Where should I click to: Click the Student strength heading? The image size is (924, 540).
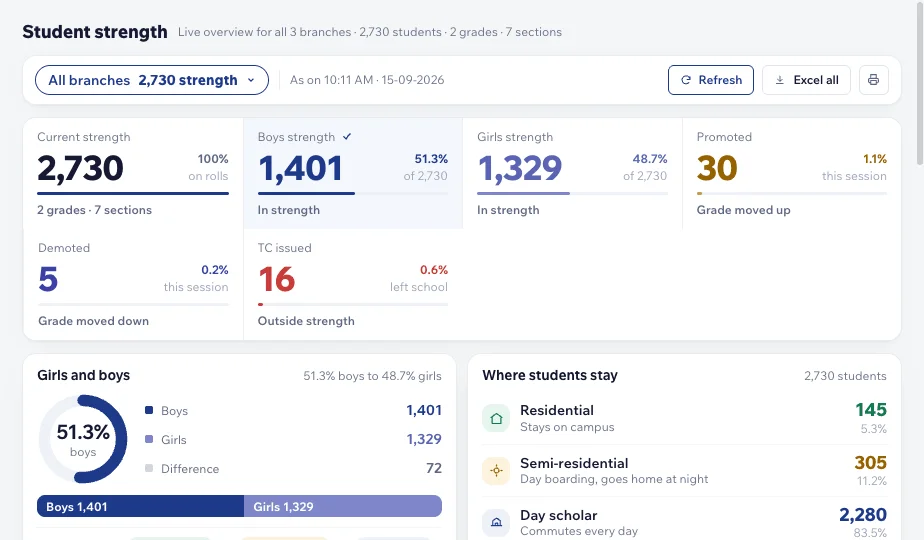tap(95, 32)
